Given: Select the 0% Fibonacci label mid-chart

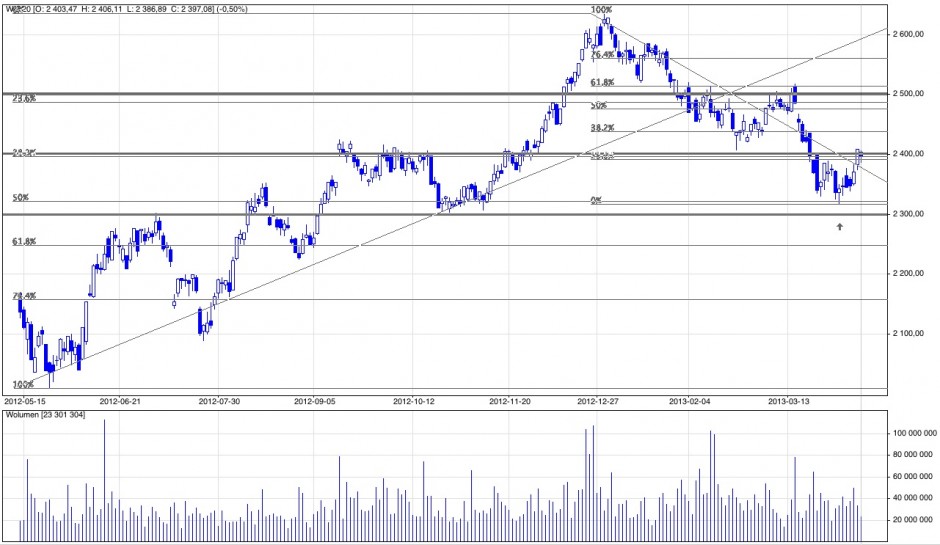Looking at the screenshot, I should coord(596,201).
